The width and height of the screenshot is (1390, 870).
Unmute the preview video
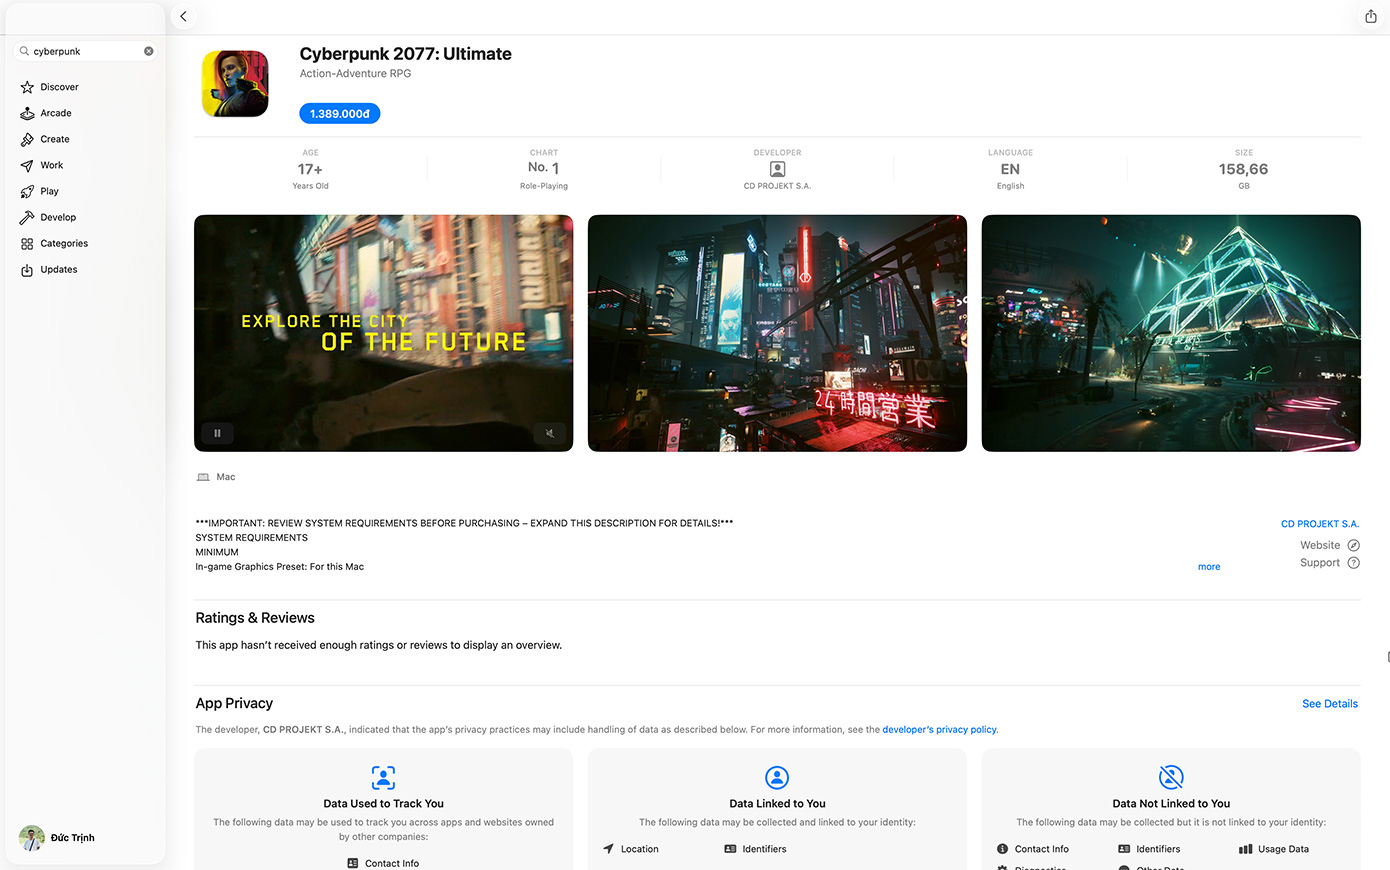550,433
